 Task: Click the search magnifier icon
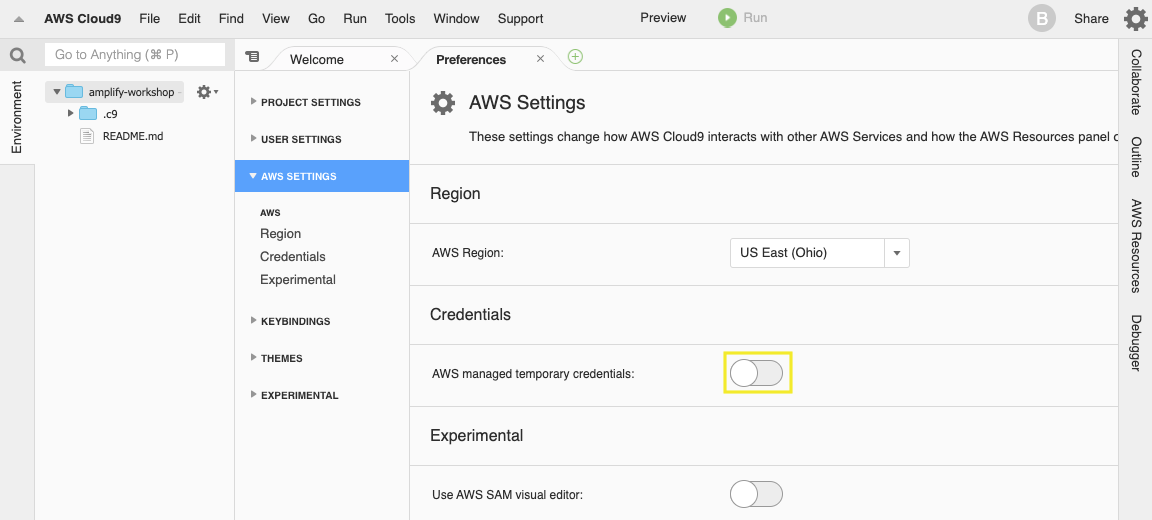point(18,55)
